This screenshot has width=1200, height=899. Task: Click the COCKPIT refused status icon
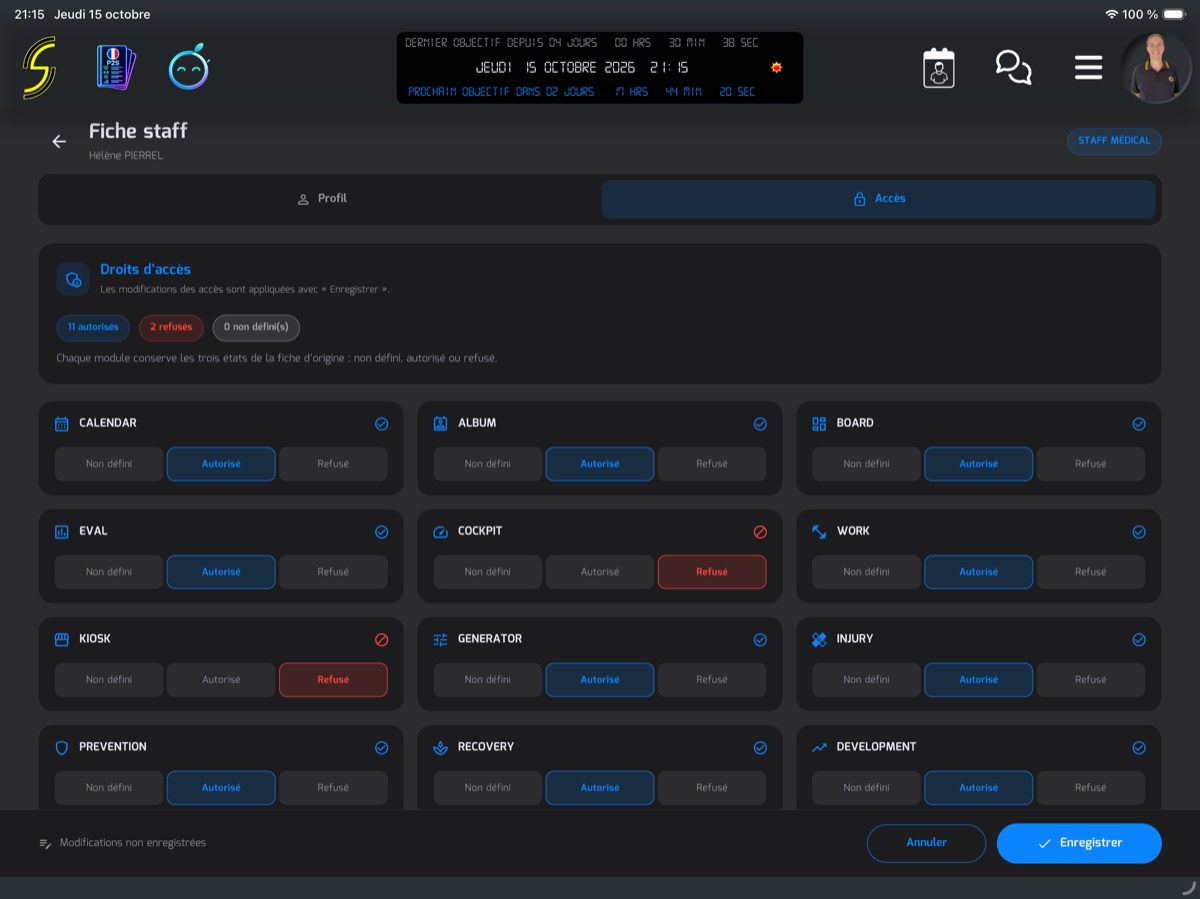[x=760, y=532]
